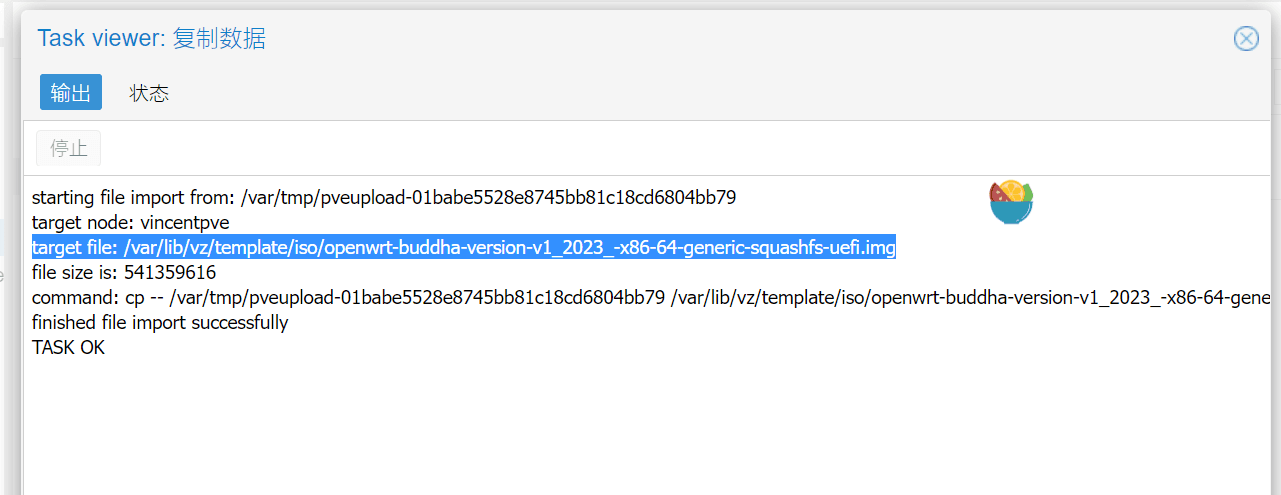Select the 'target node' label text
The image size is (1281, 495).
pos(82,223)
